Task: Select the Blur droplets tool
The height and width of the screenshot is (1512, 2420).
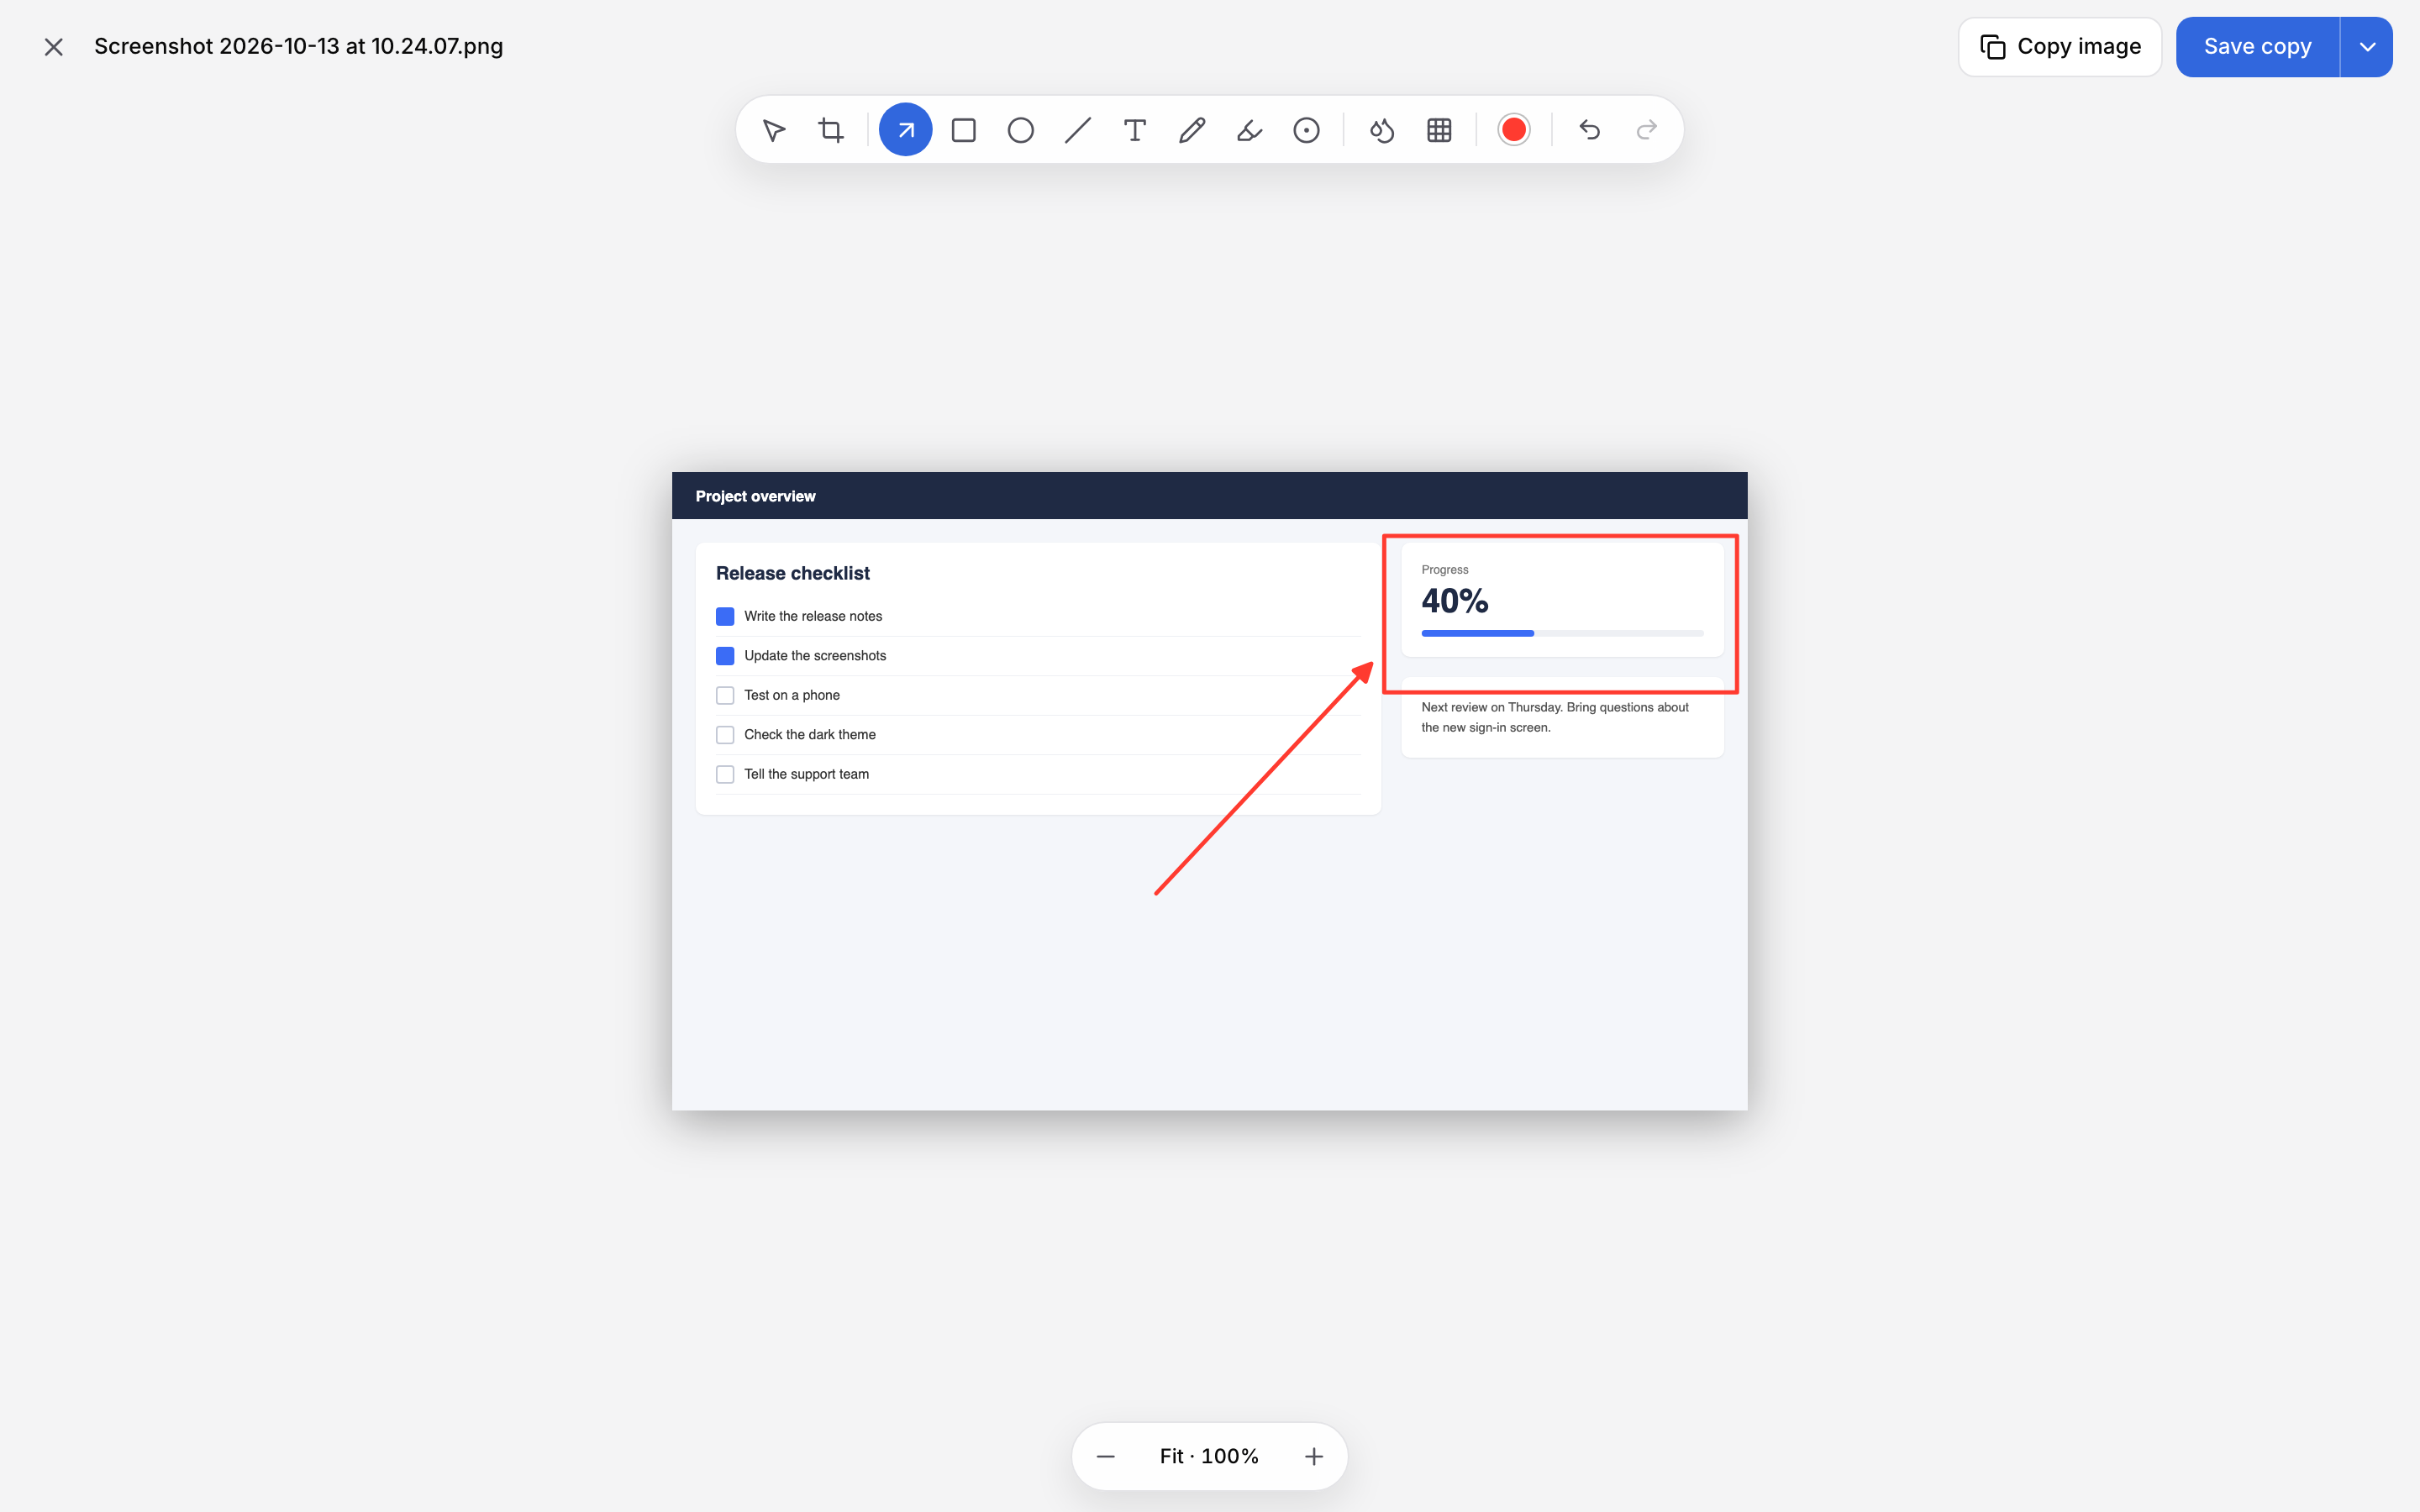Action: tap(1382, 130)
